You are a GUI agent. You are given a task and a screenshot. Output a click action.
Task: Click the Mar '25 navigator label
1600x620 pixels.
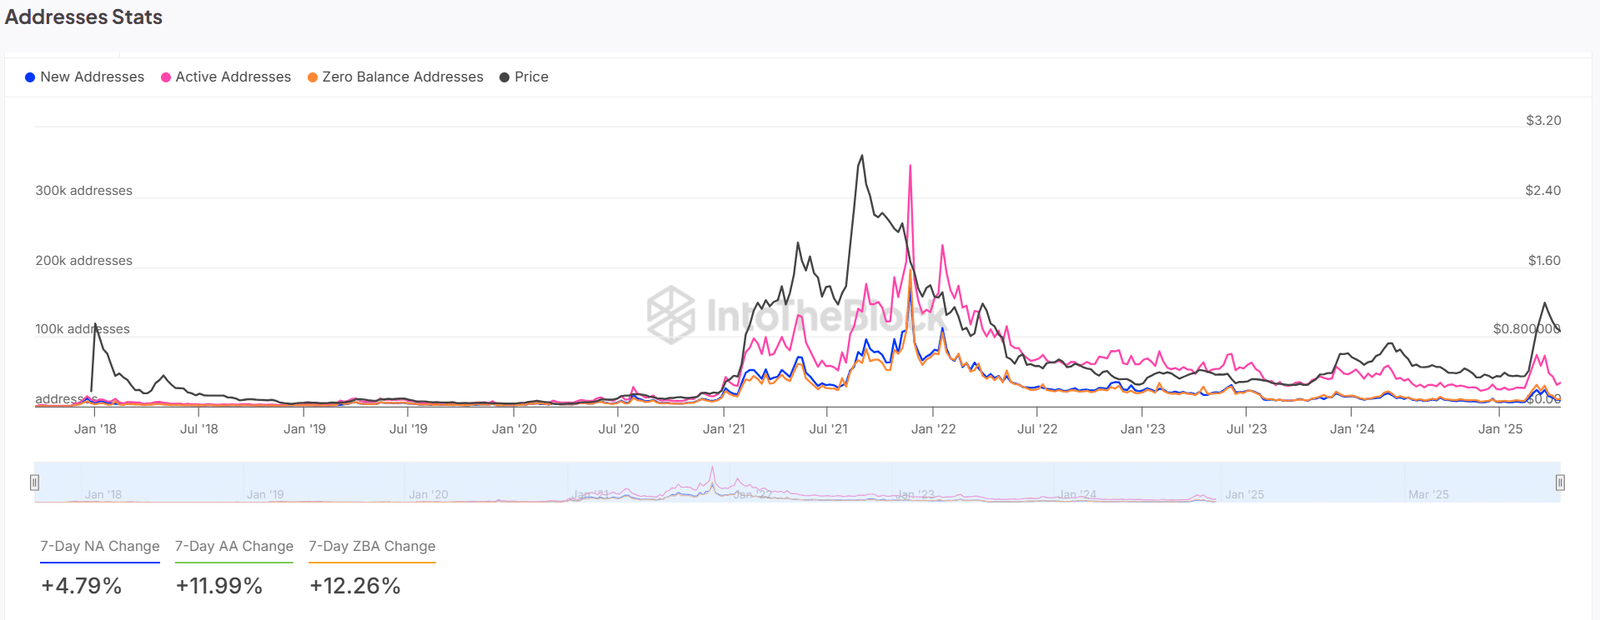tap(1428, 495)
